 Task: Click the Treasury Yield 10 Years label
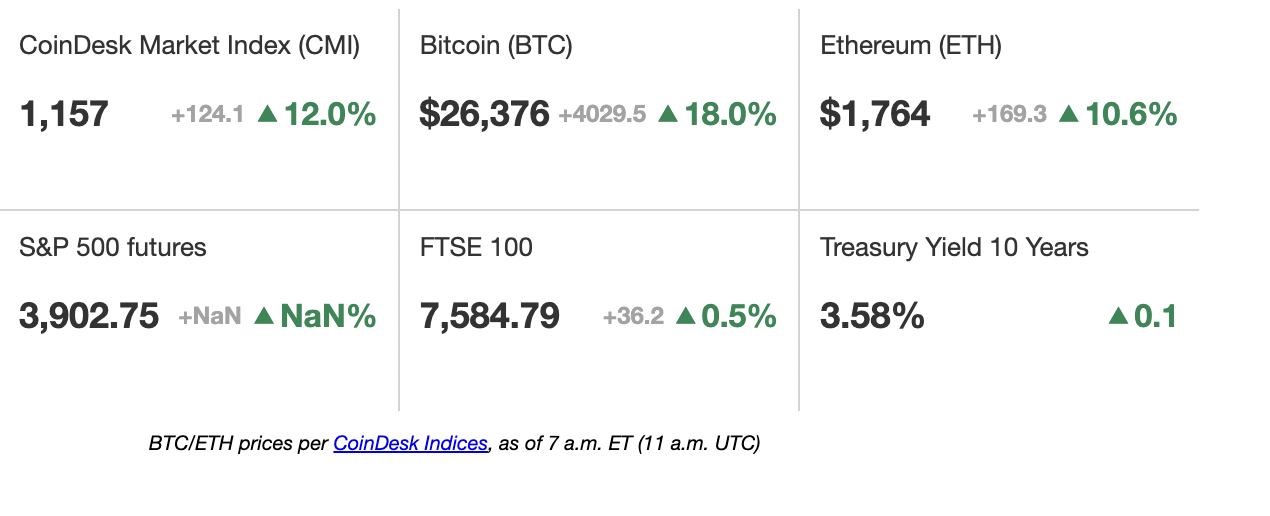point(954,247)
